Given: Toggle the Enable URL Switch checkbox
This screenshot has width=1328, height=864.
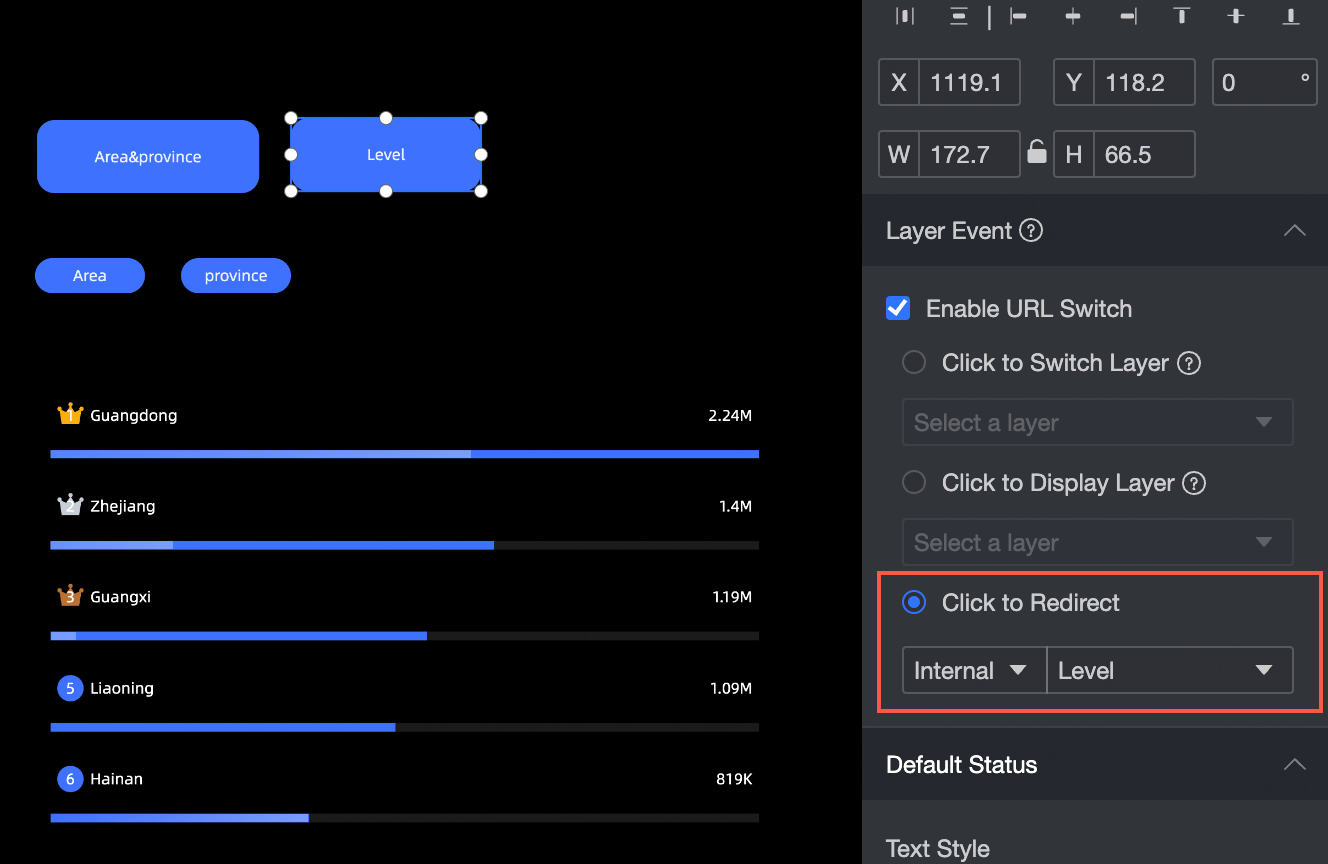Looking at the screenshot, I should 898,308.
